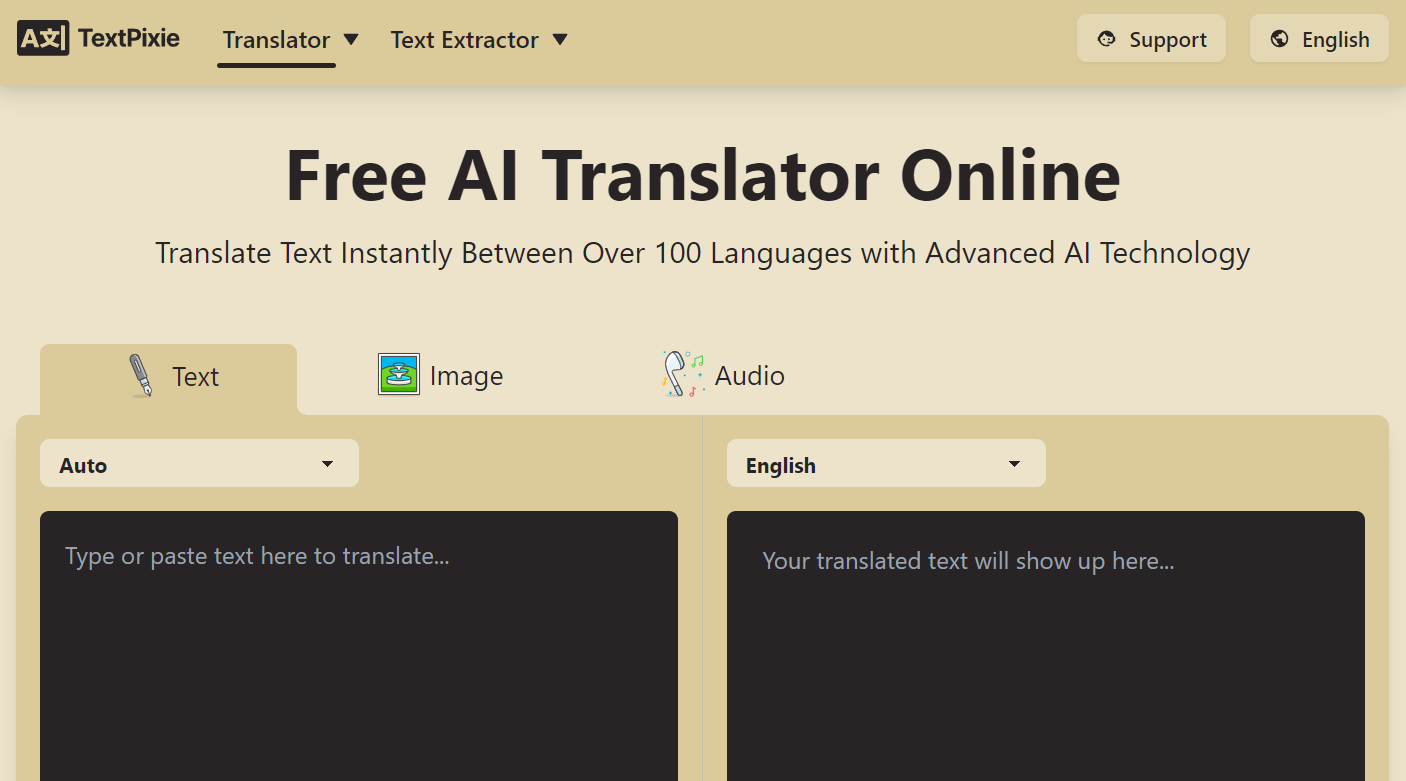Click the TextPixie brand name

[129, 39]
